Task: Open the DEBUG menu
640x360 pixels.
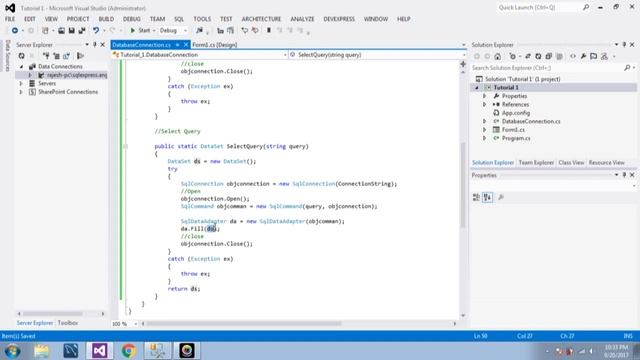Action: 131,19
